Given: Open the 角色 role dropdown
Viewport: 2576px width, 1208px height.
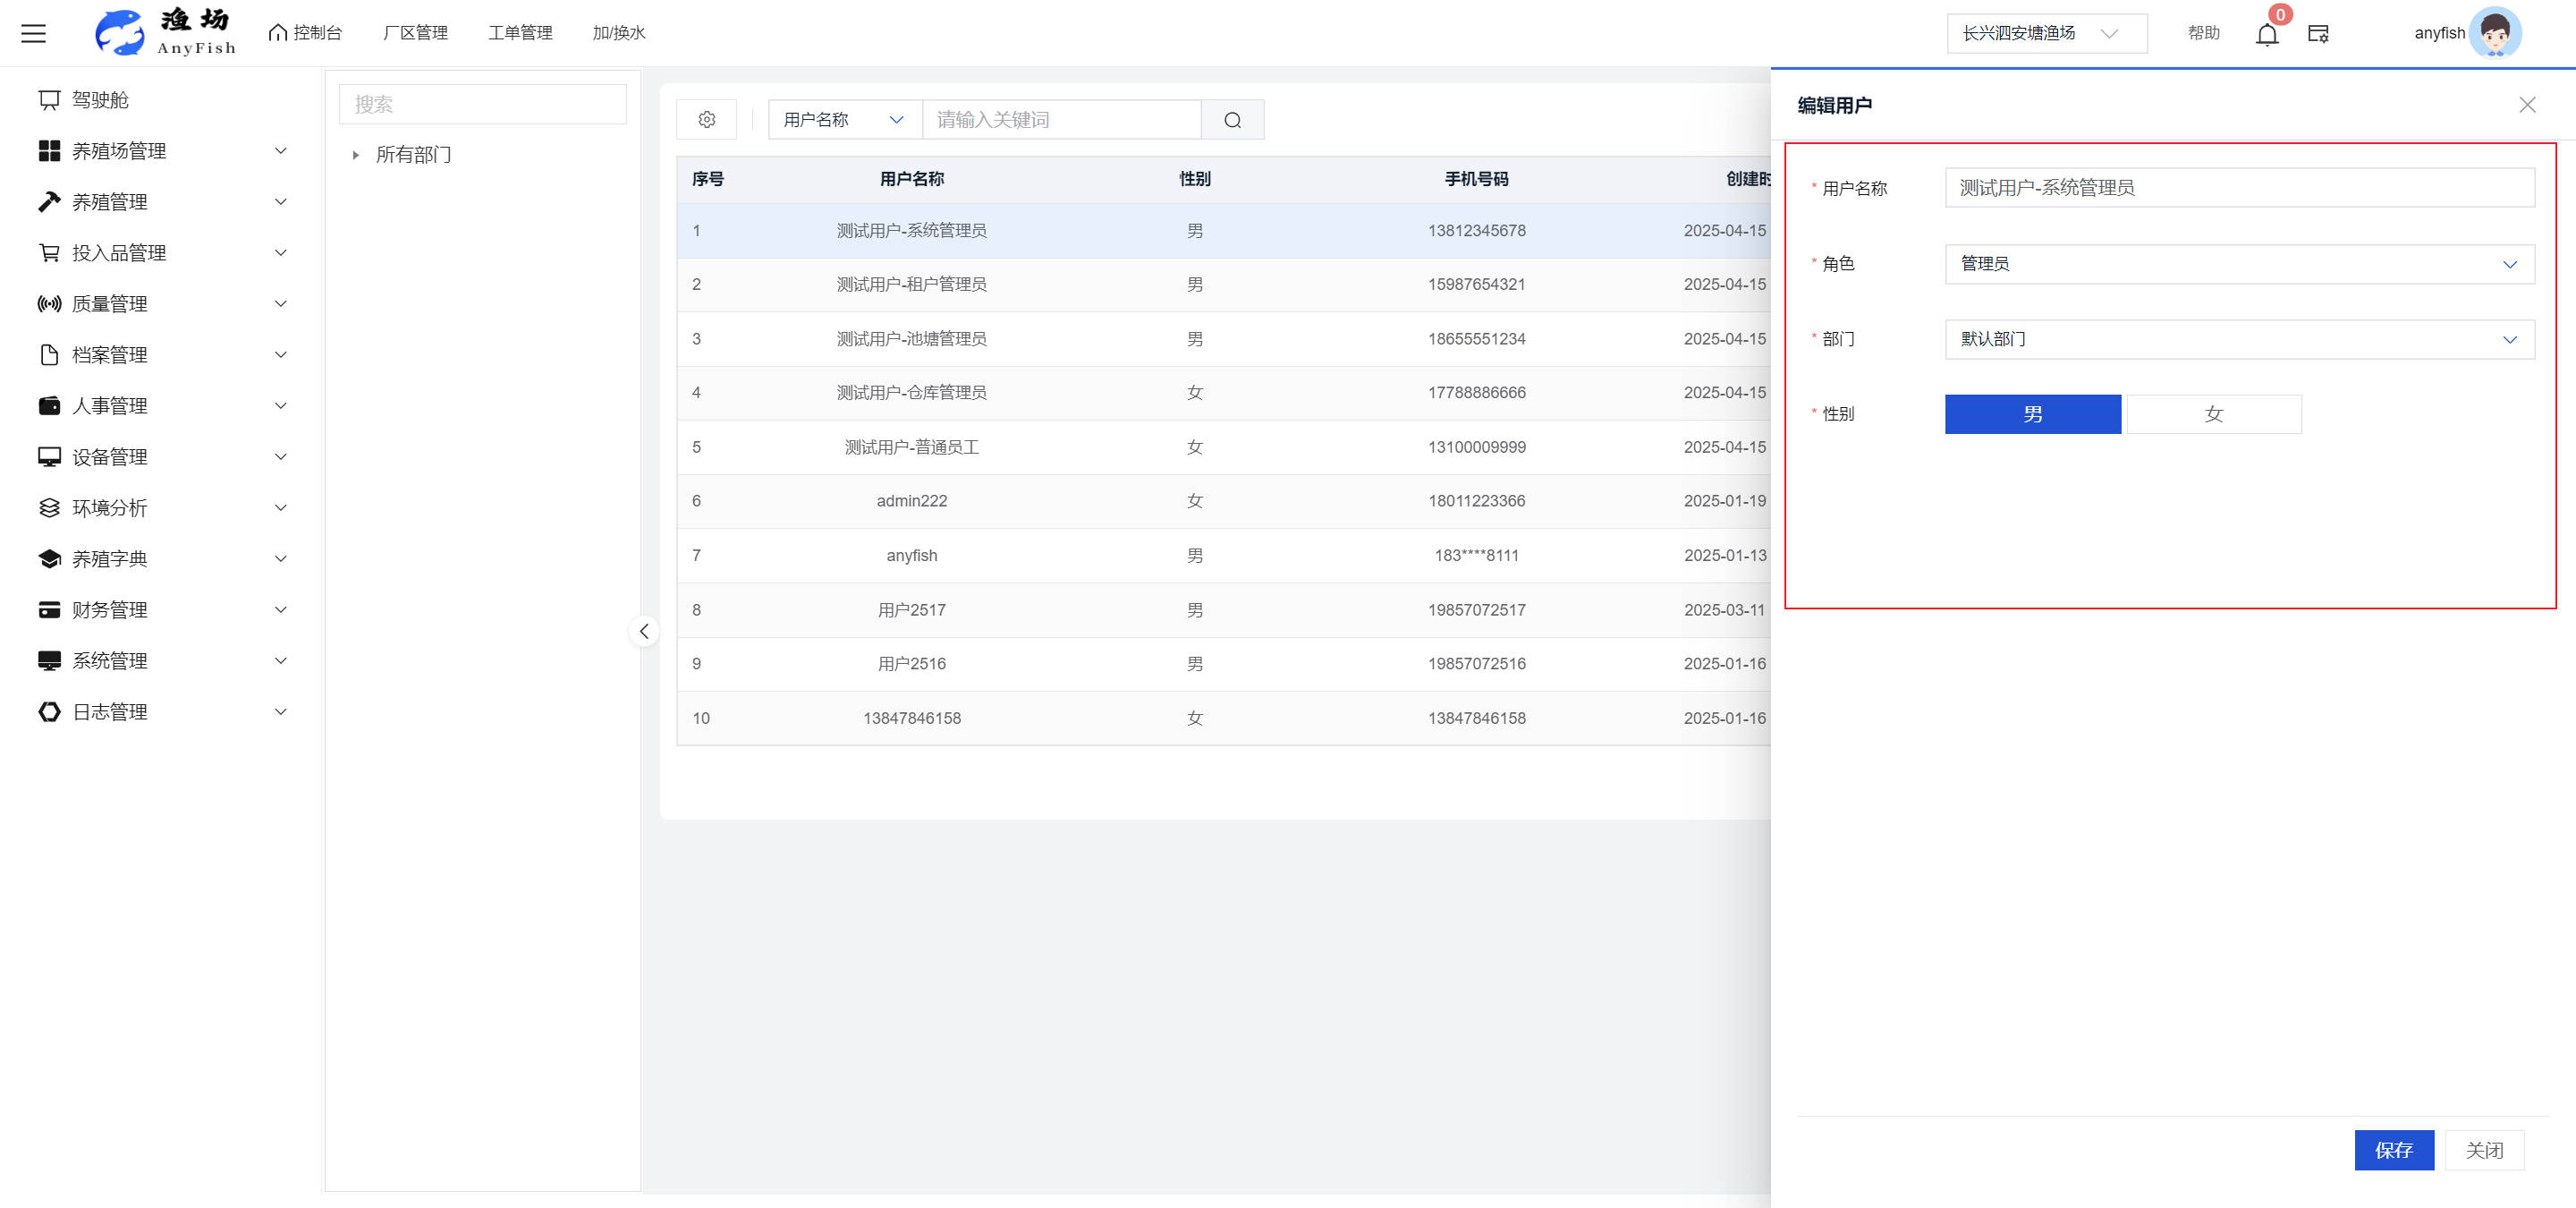Looking at the screenshot, I should [x=2238, y=264].
